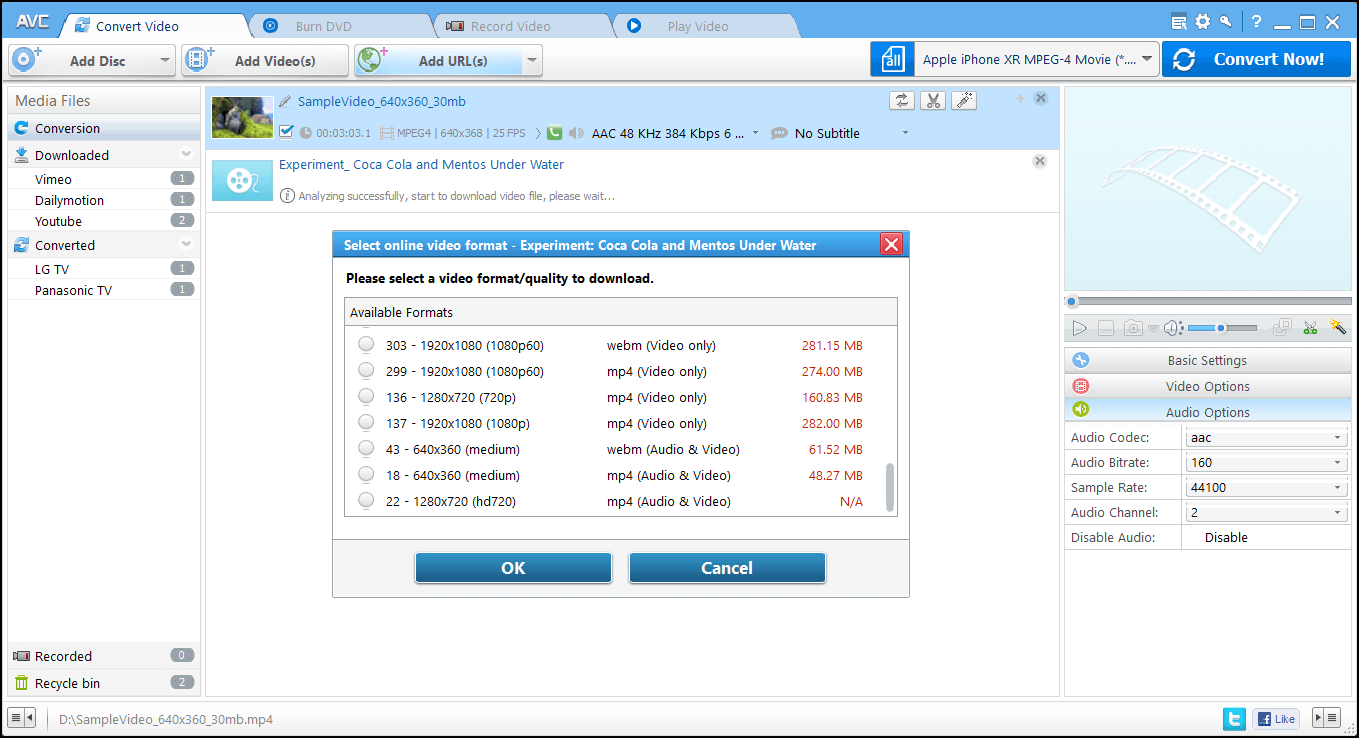Open the magic wand effects on SampleVideo row
The image size is (1359, 738).
click(x=964, y=100)
